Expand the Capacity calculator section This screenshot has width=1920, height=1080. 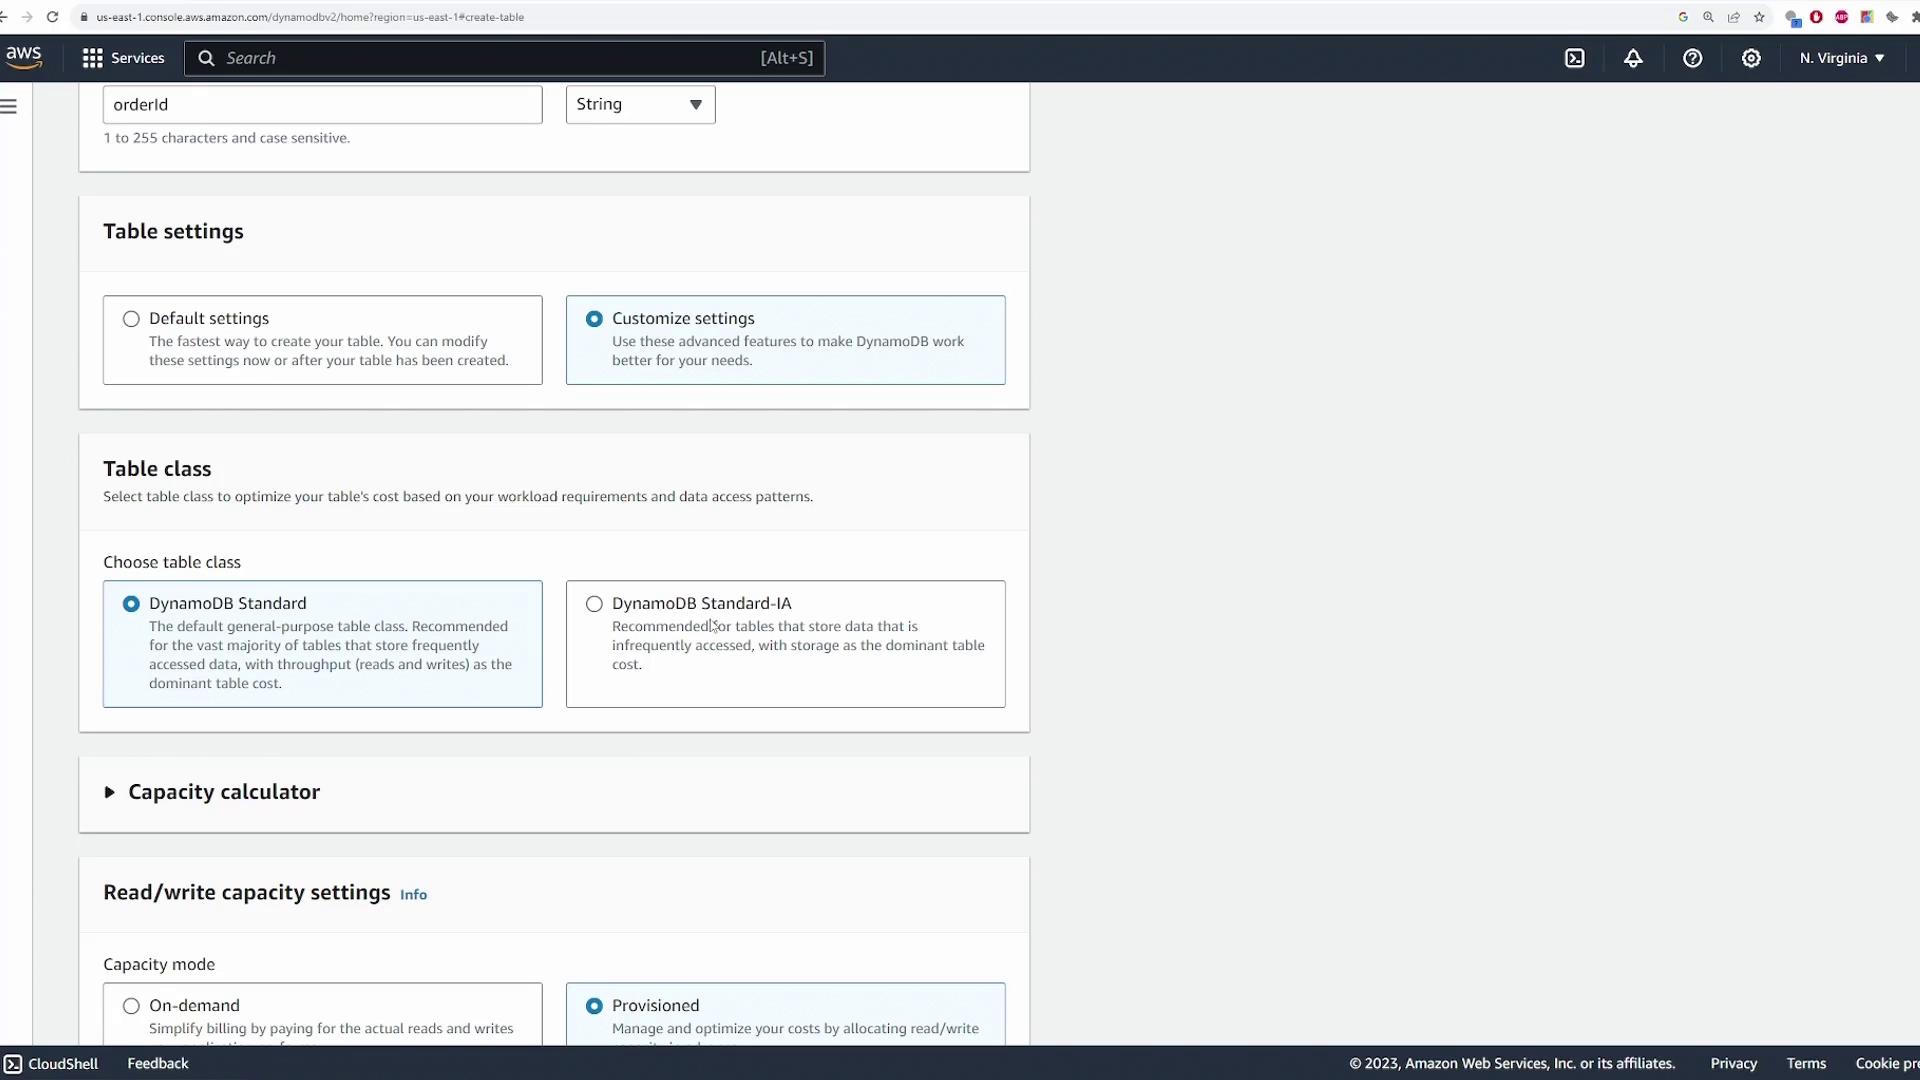[x=110, y=792]
